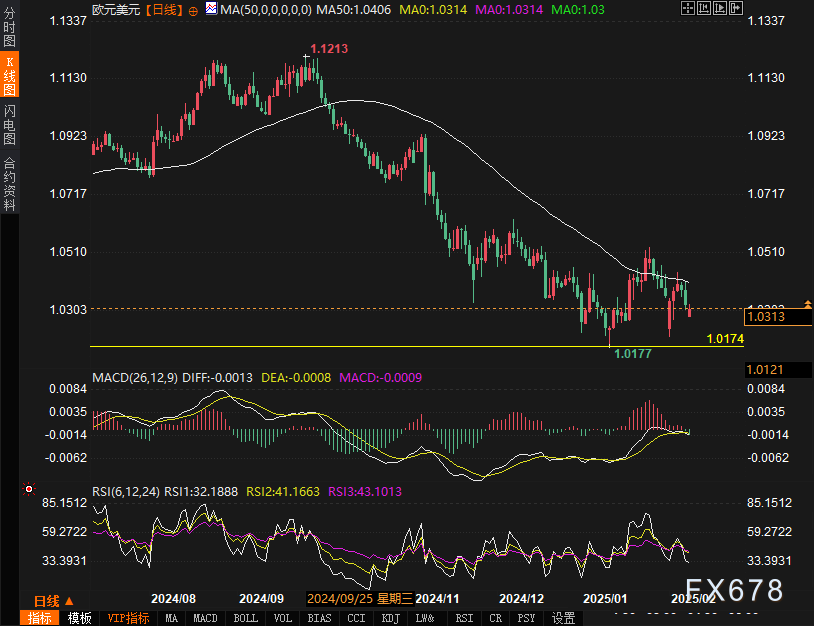Click the 2025/01 date on the time axis
The width and height of the screenshot is (814, 626).
[605, 598]
